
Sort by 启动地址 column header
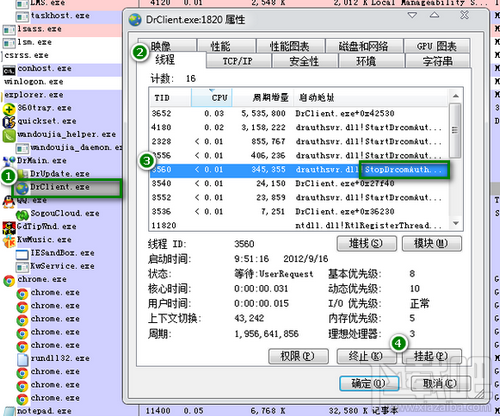[x=370, y=98]
